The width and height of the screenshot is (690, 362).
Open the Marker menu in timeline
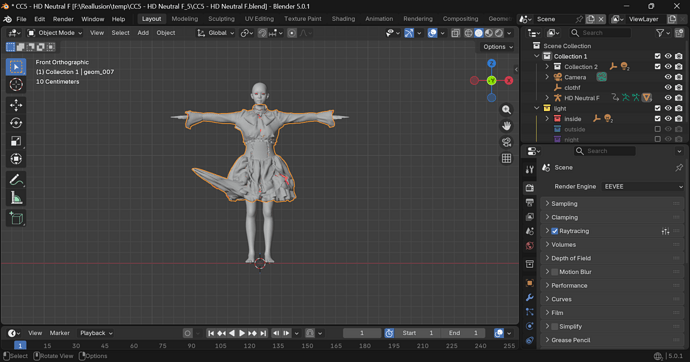pyautogui.click(x=59, y=333)
